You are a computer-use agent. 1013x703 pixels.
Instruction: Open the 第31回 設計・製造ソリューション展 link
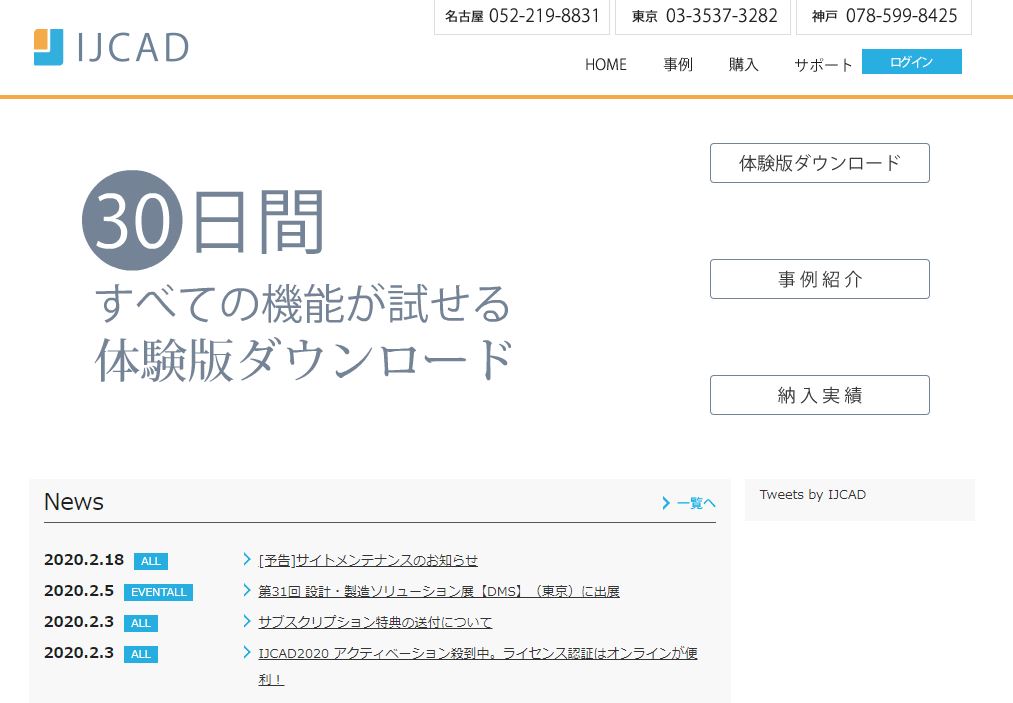tap(438, 591)
